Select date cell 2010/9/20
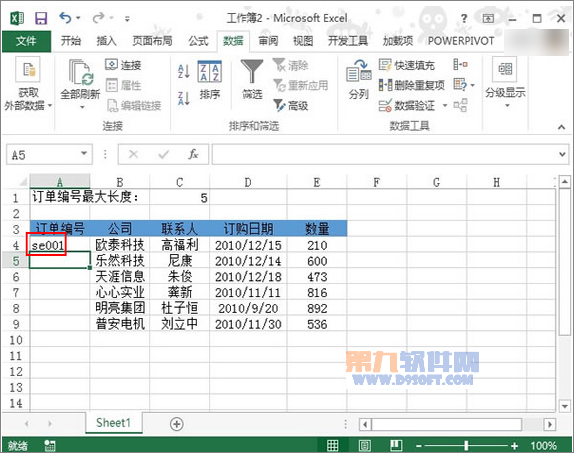This screenshot has width=574, height=453. 248,308
